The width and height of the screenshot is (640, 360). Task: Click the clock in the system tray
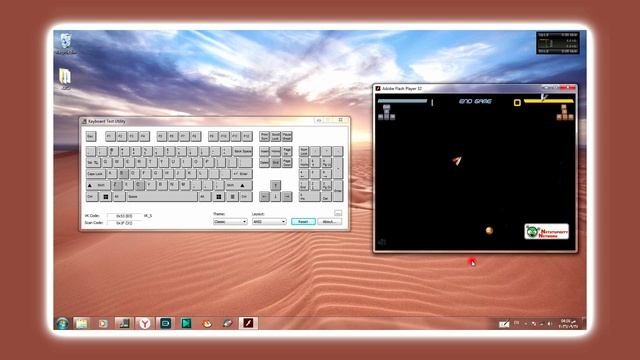[x=569, y=324]
